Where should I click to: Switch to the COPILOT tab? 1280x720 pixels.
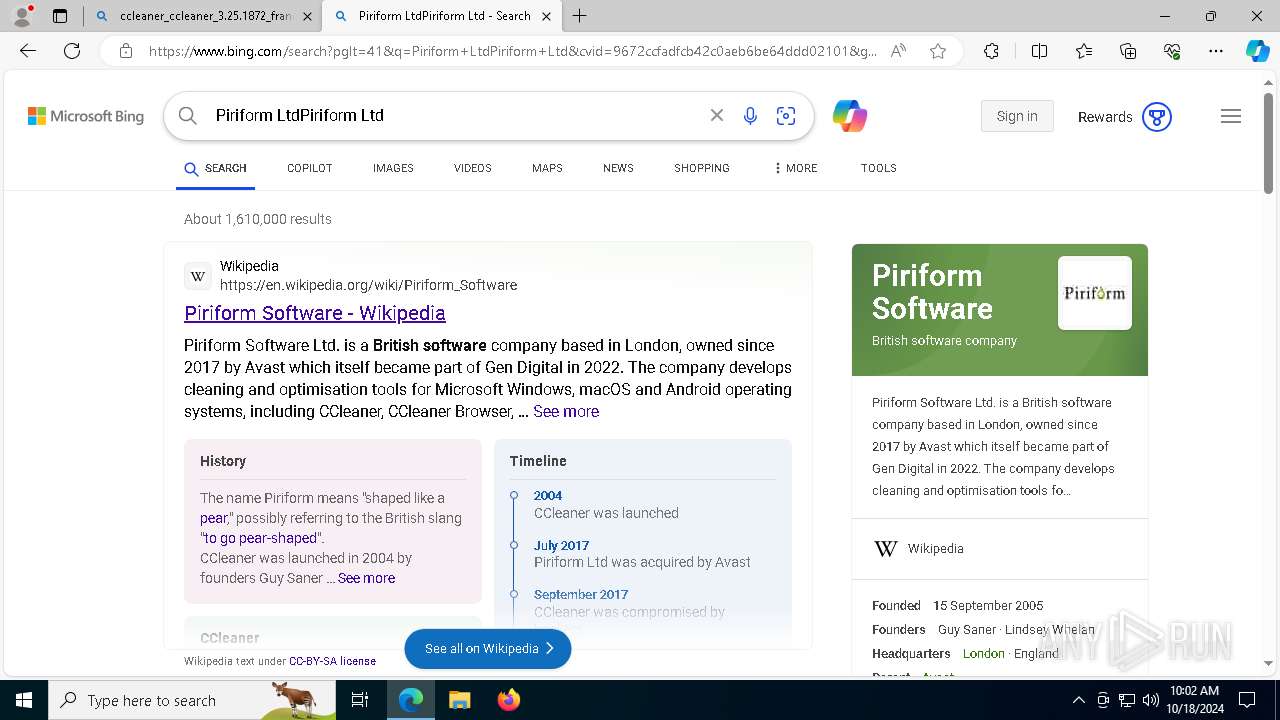[309, 168]
